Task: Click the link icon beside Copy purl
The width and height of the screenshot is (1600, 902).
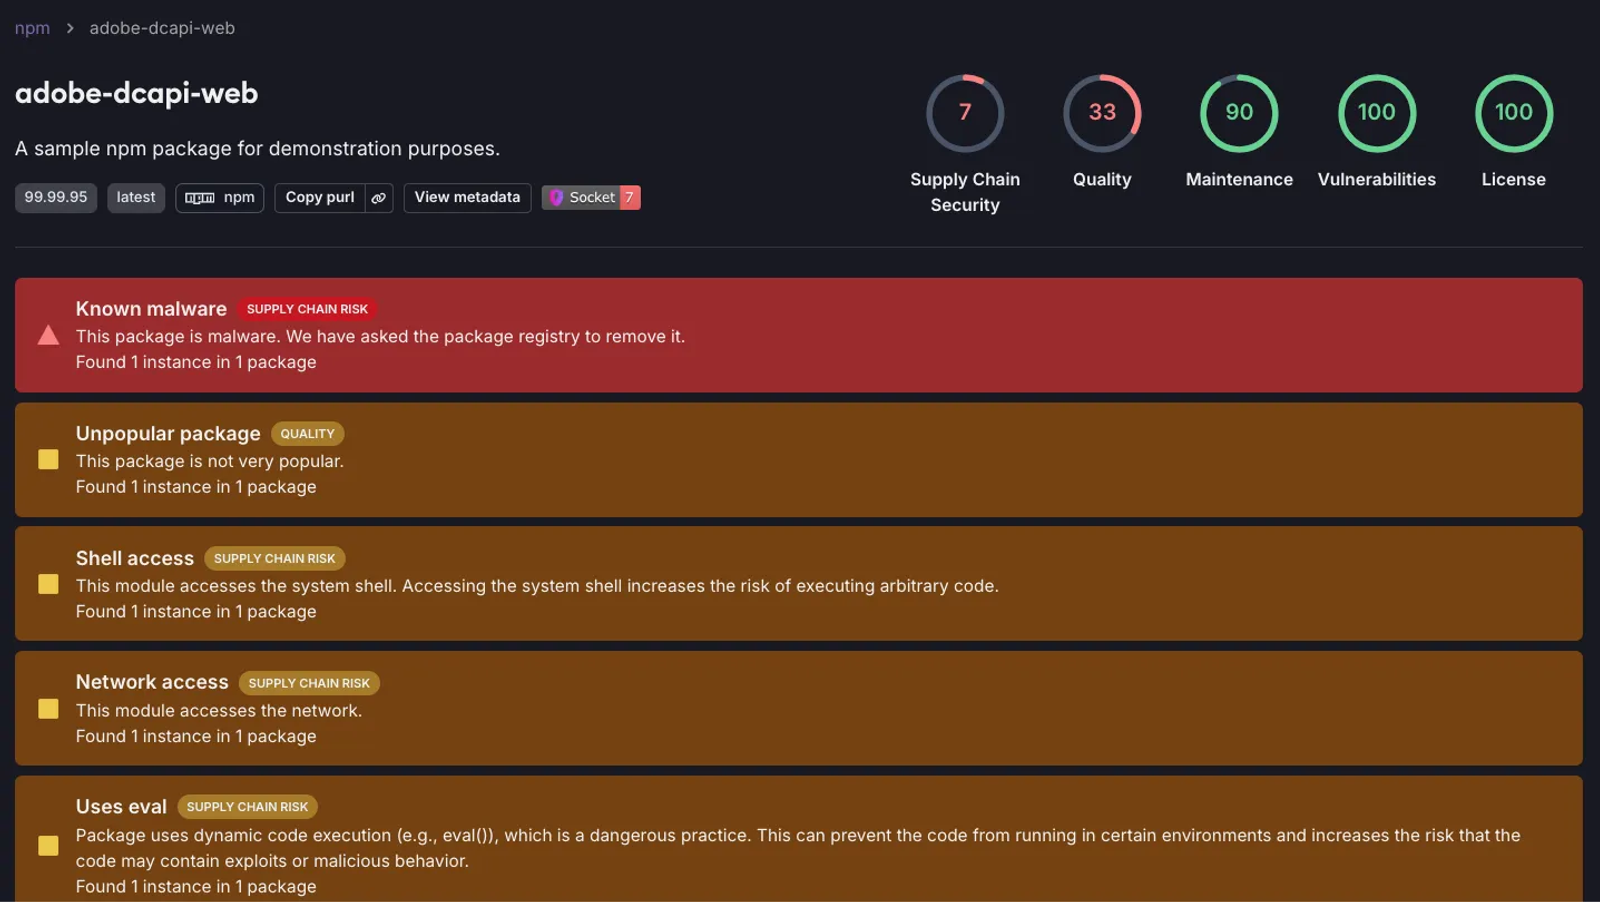Action: (x=379, y=198)
